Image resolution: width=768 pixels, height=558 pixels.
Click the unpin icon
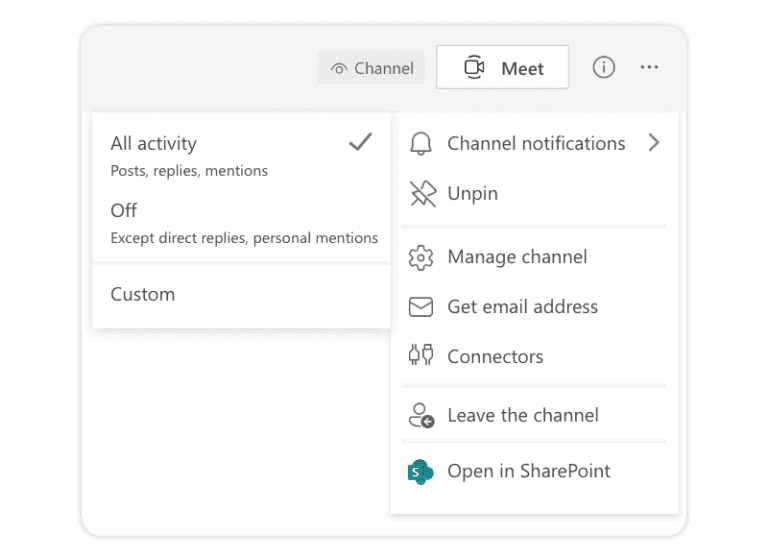click(423, 194)
